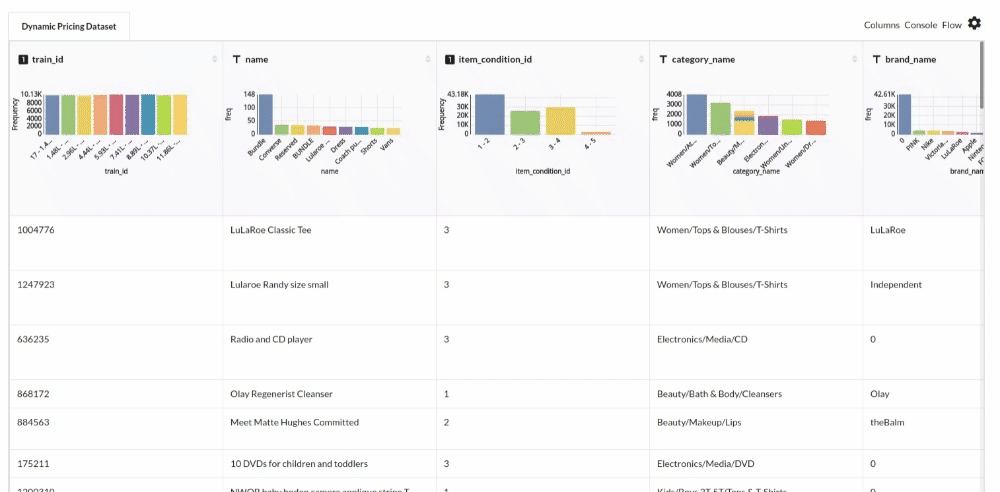The height and width of the screenshot is (492, 1000).
Task: Select cell with train_id 636235
Action: pyautogui.click(x=116, y=353)
